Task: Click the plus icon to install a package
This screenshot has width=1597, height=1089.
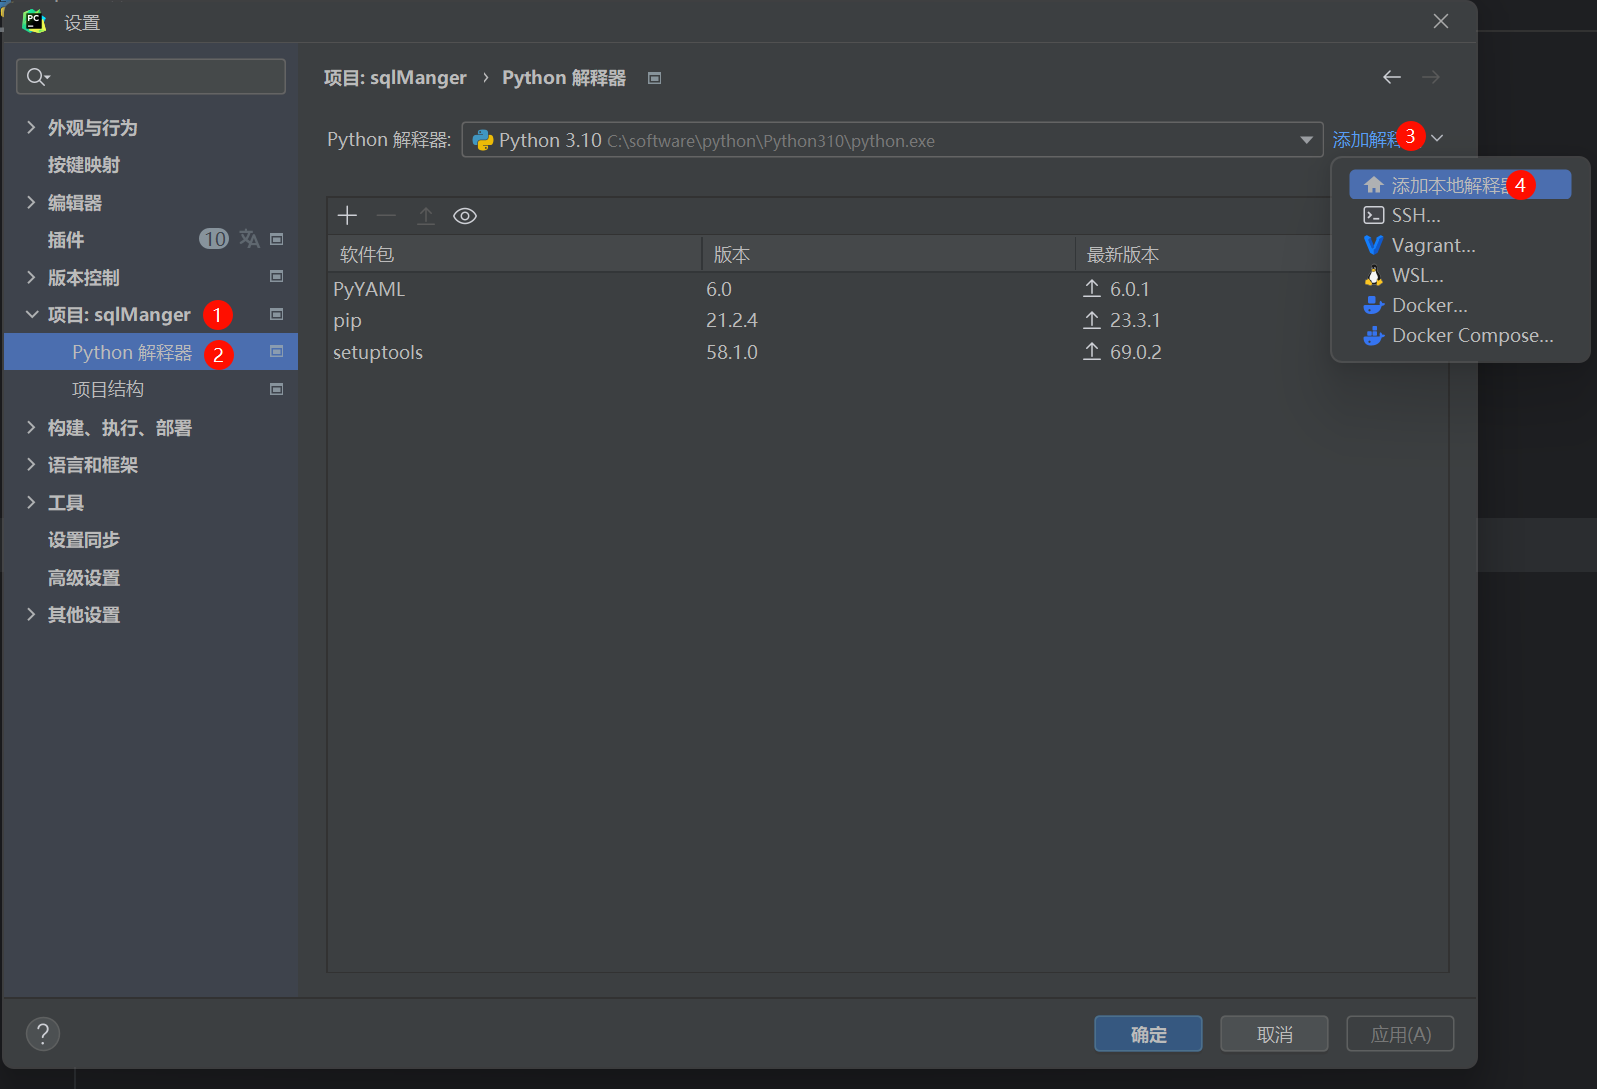Action: click(x=347, y=216)
